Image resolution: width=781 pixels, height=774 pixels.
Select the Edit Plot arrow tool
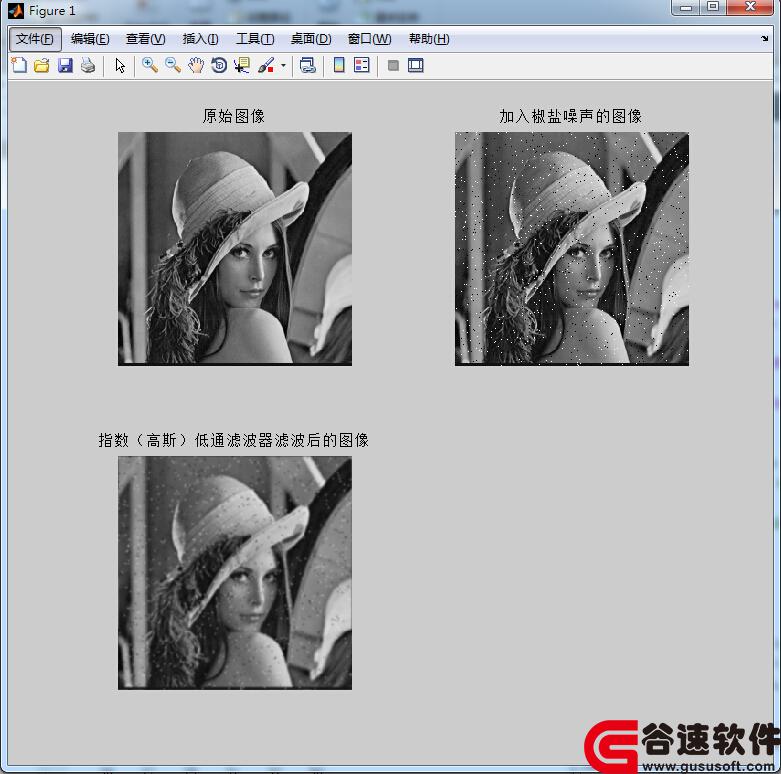120,65
